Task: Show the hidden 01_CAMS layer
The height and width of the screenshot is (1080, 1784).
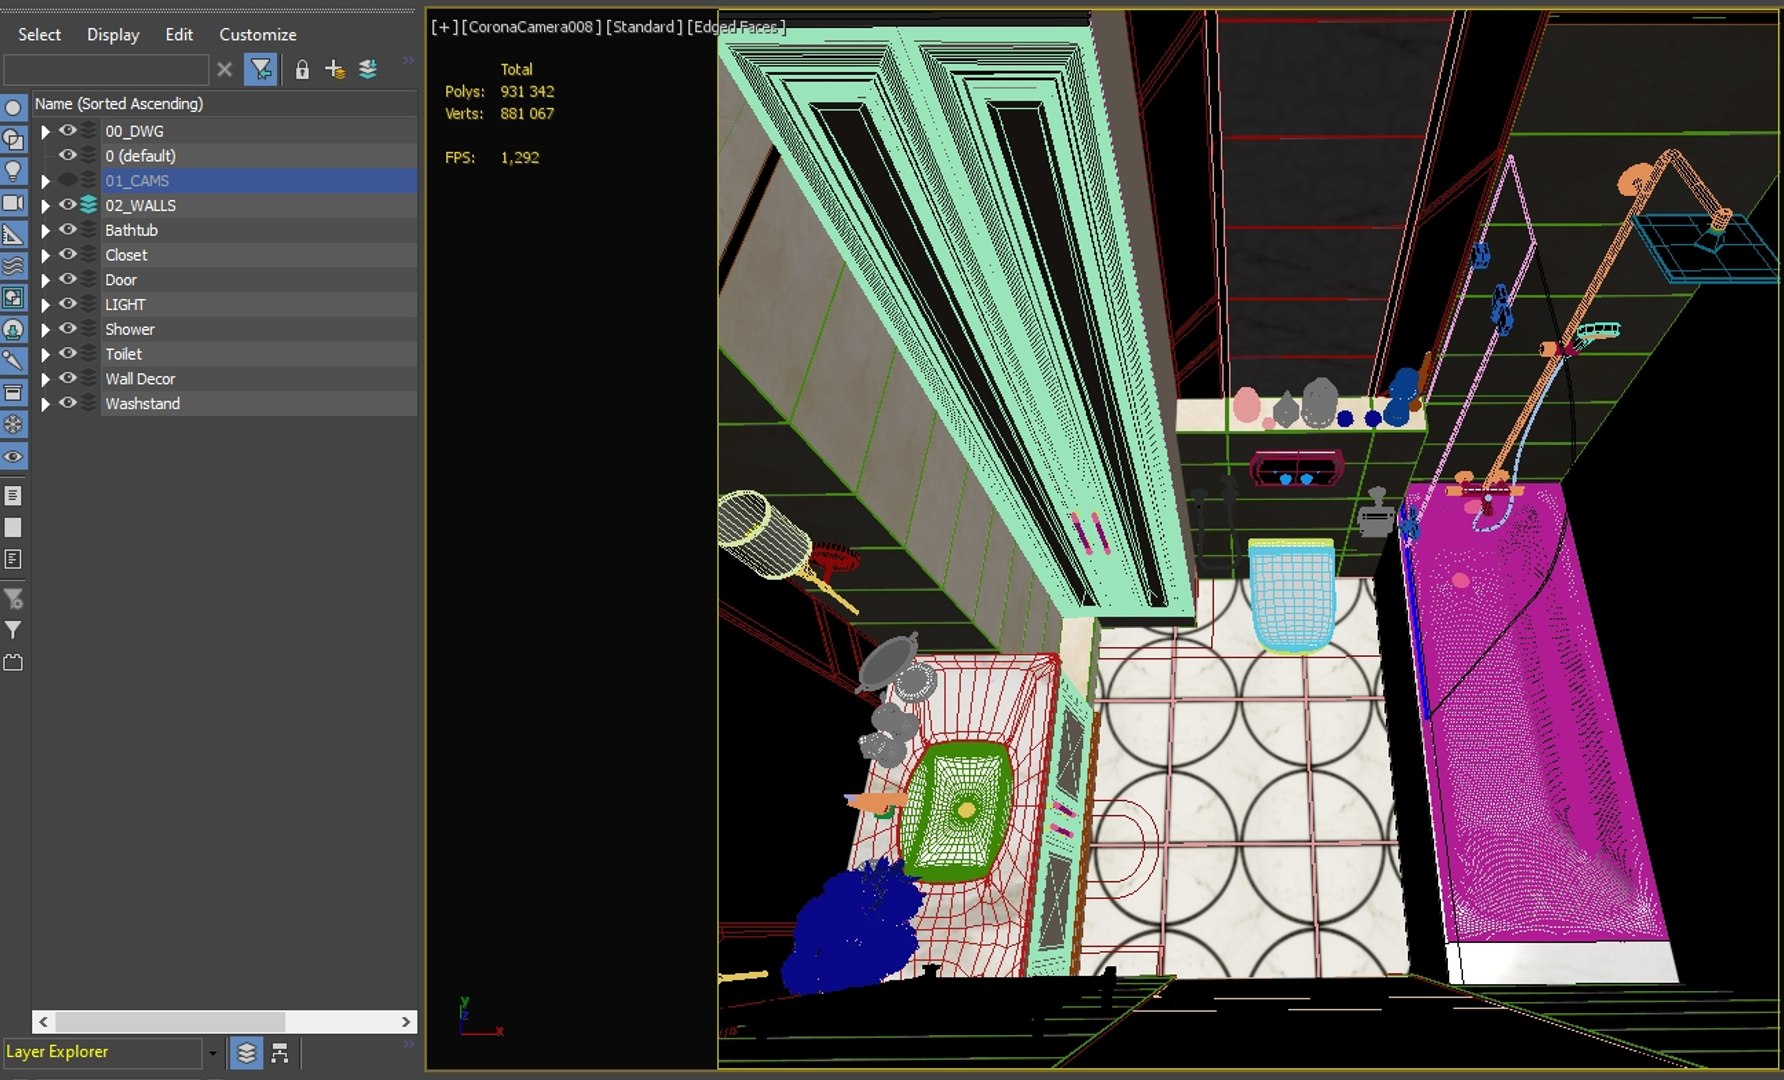Action: click(68, 180)
